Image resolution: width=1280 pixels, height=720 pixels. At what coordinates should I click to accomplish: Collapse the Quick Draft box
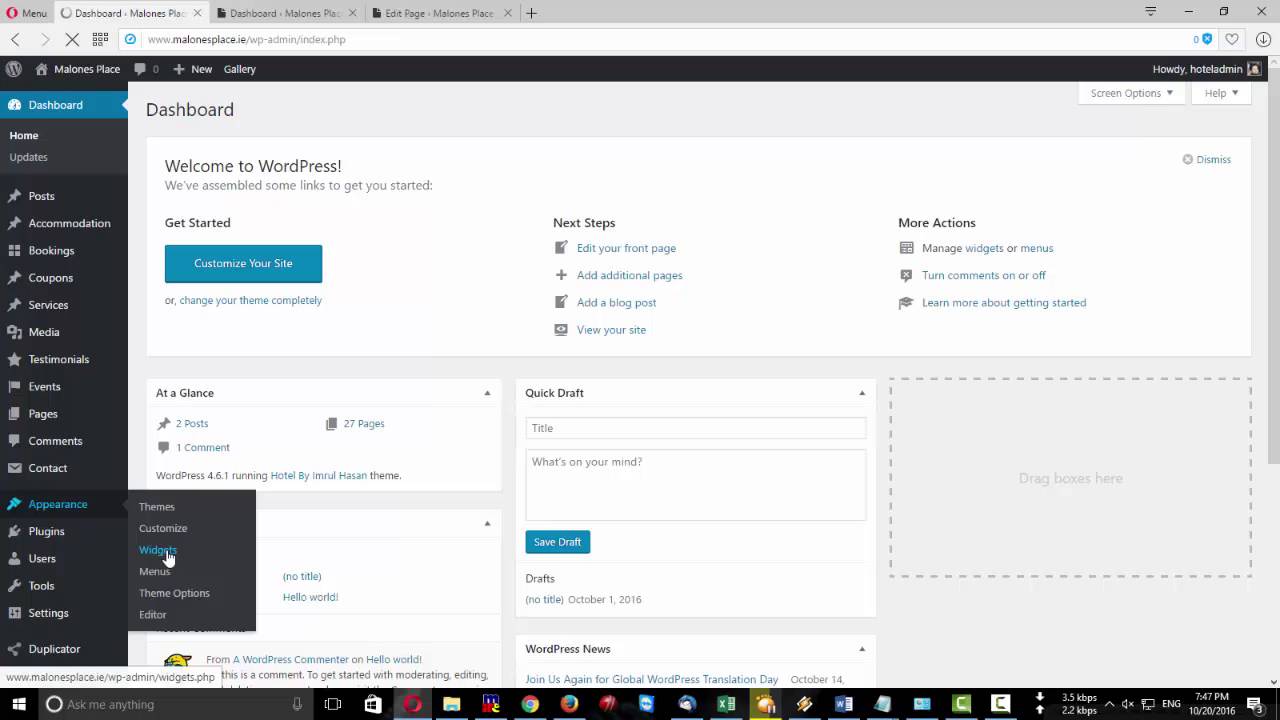click(x=862, y=393)
